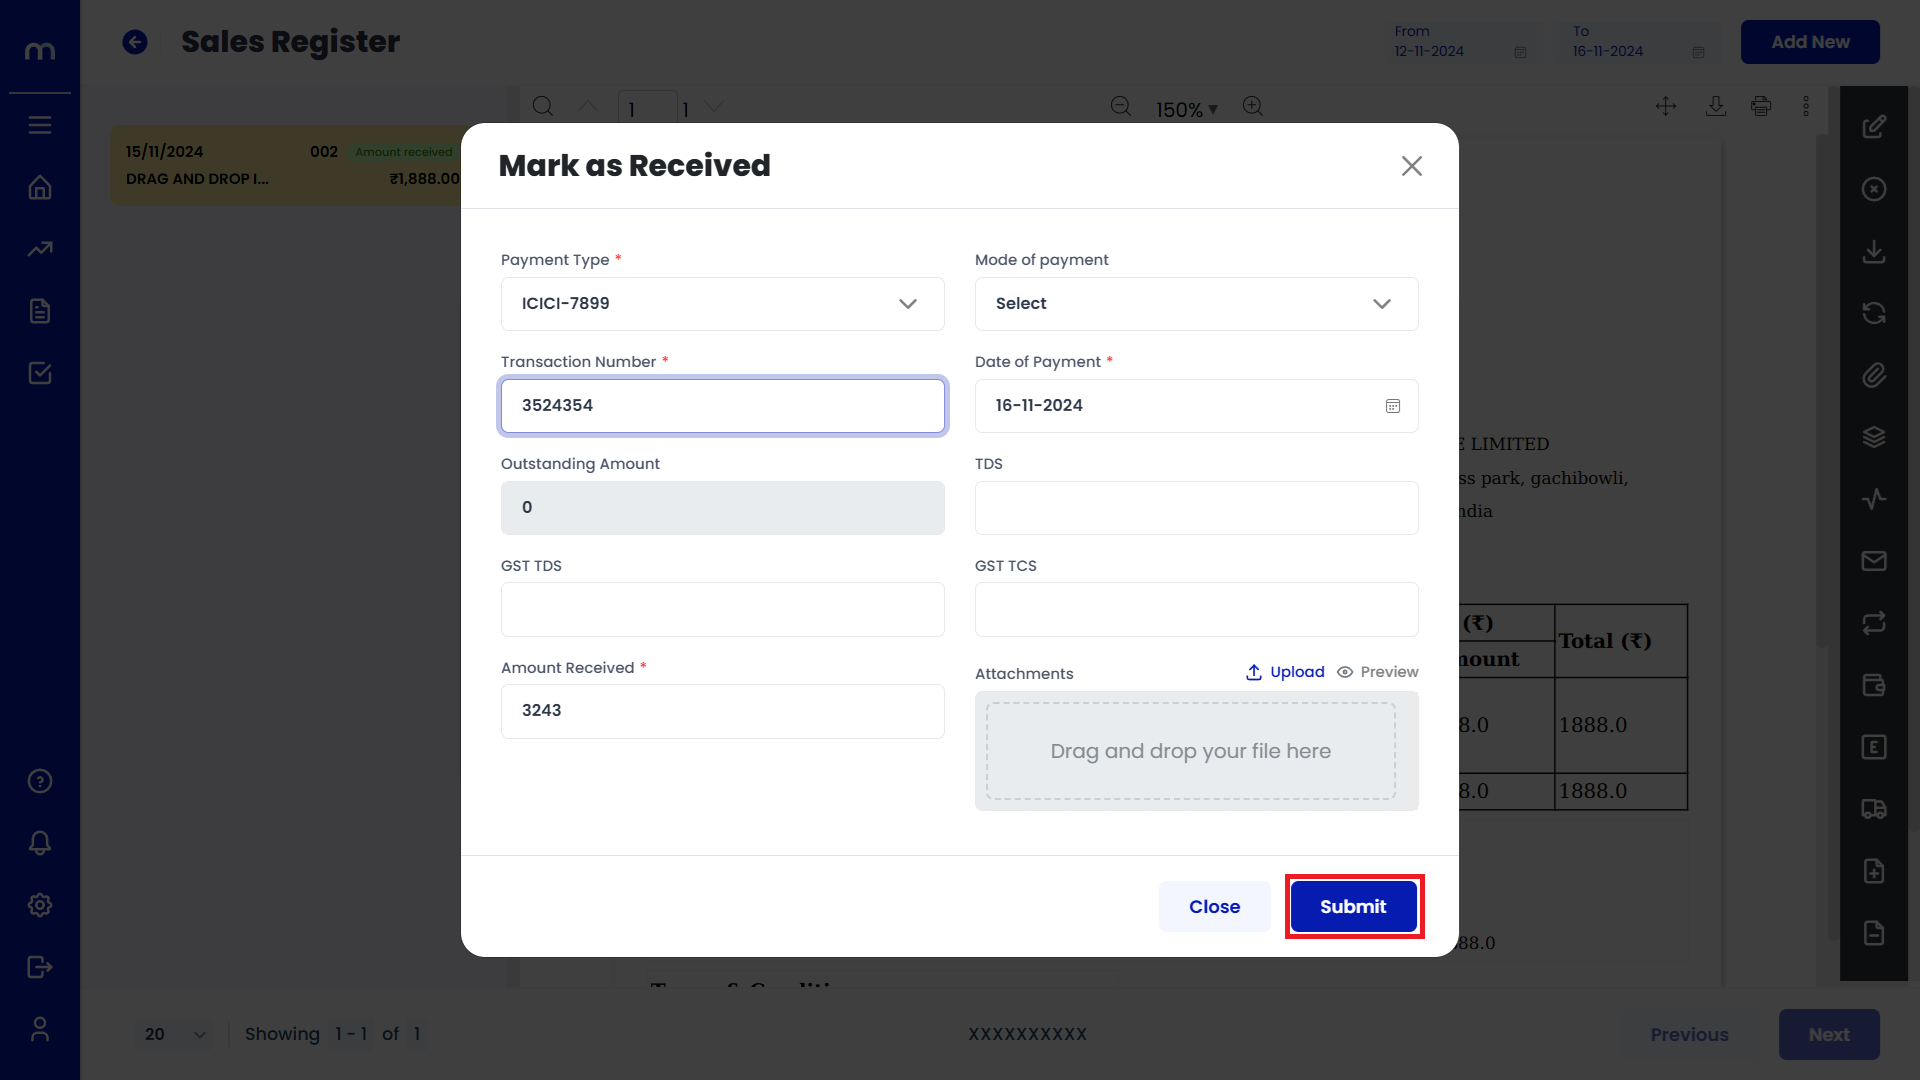Click the Submit button
The image size is (1920, 1080).
click(x=1353, y=907)
